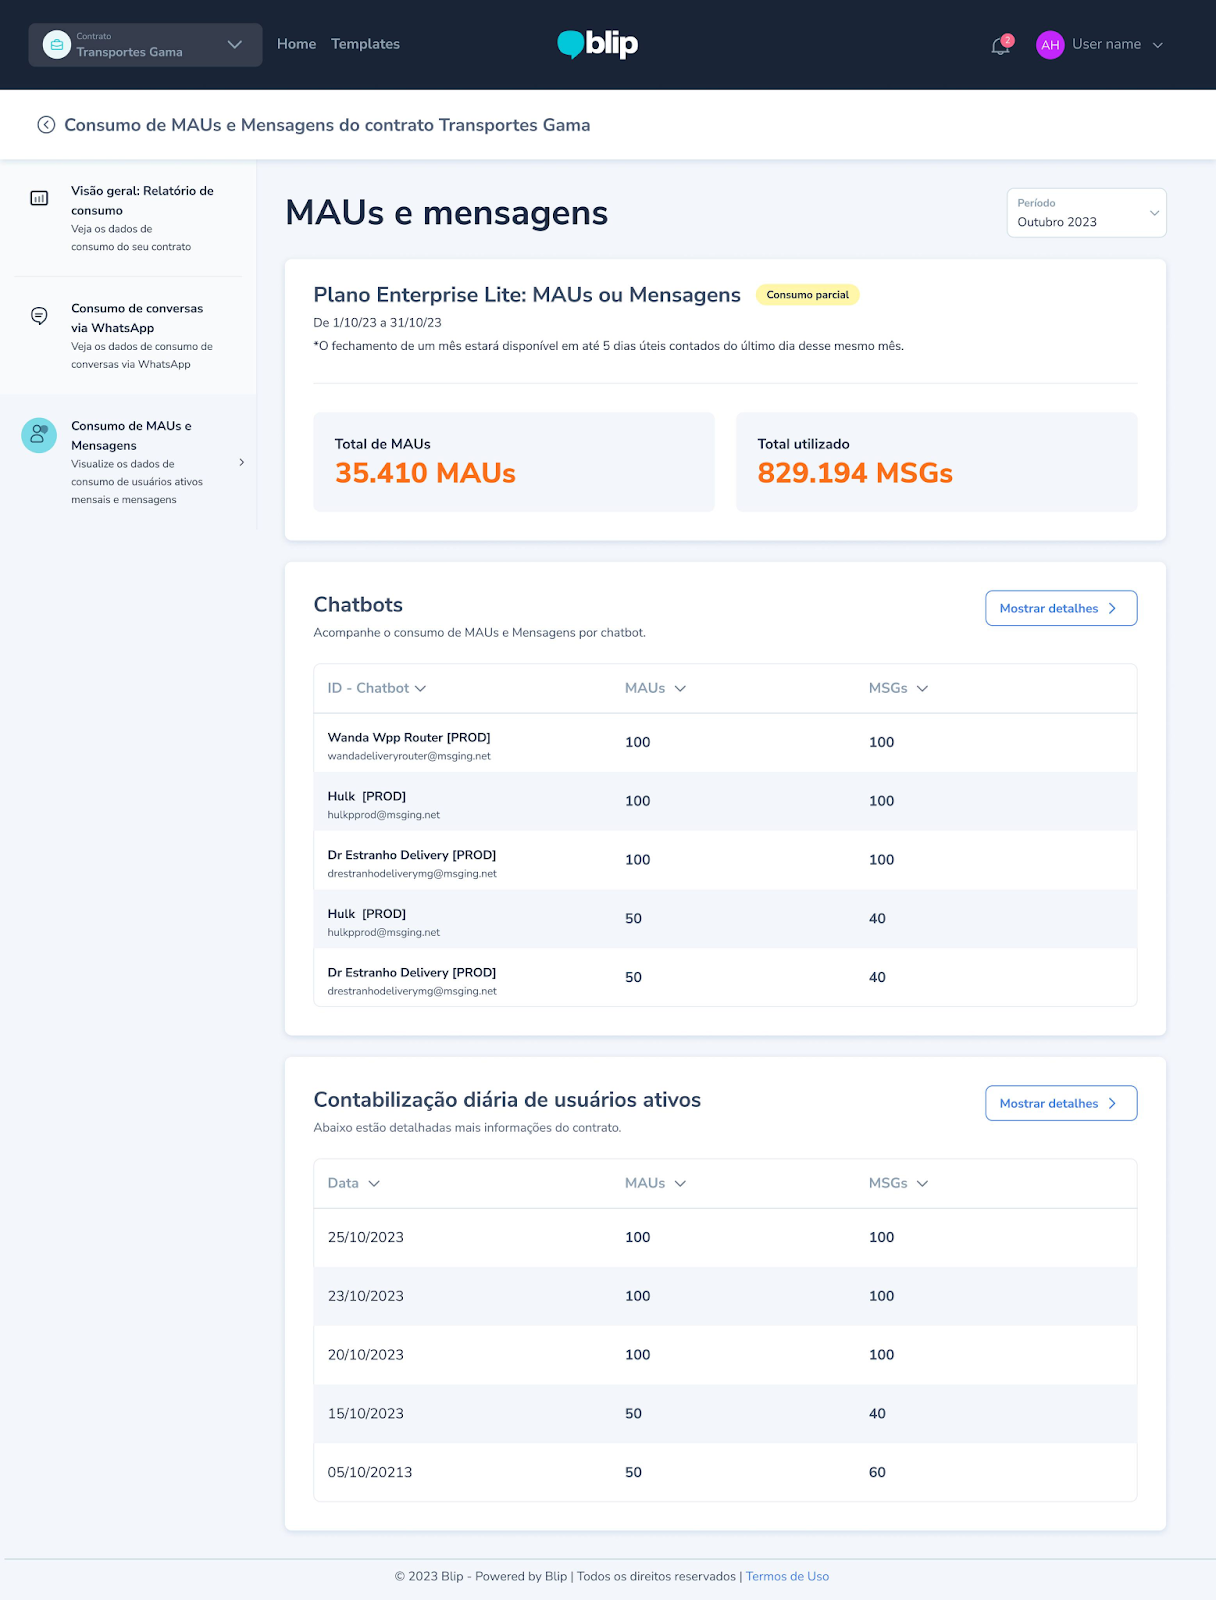Viewport: 1216px width, 1600px height.
Task: Expand the User name menu chevron
Action: coord(1158,45)
